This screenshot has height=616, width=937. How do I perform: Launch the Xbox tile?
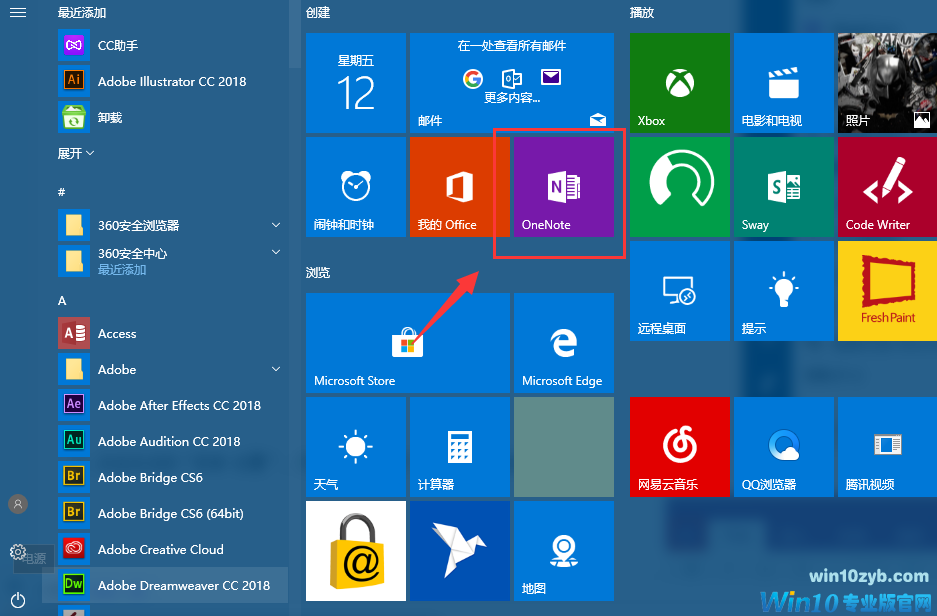pos(679,83)
